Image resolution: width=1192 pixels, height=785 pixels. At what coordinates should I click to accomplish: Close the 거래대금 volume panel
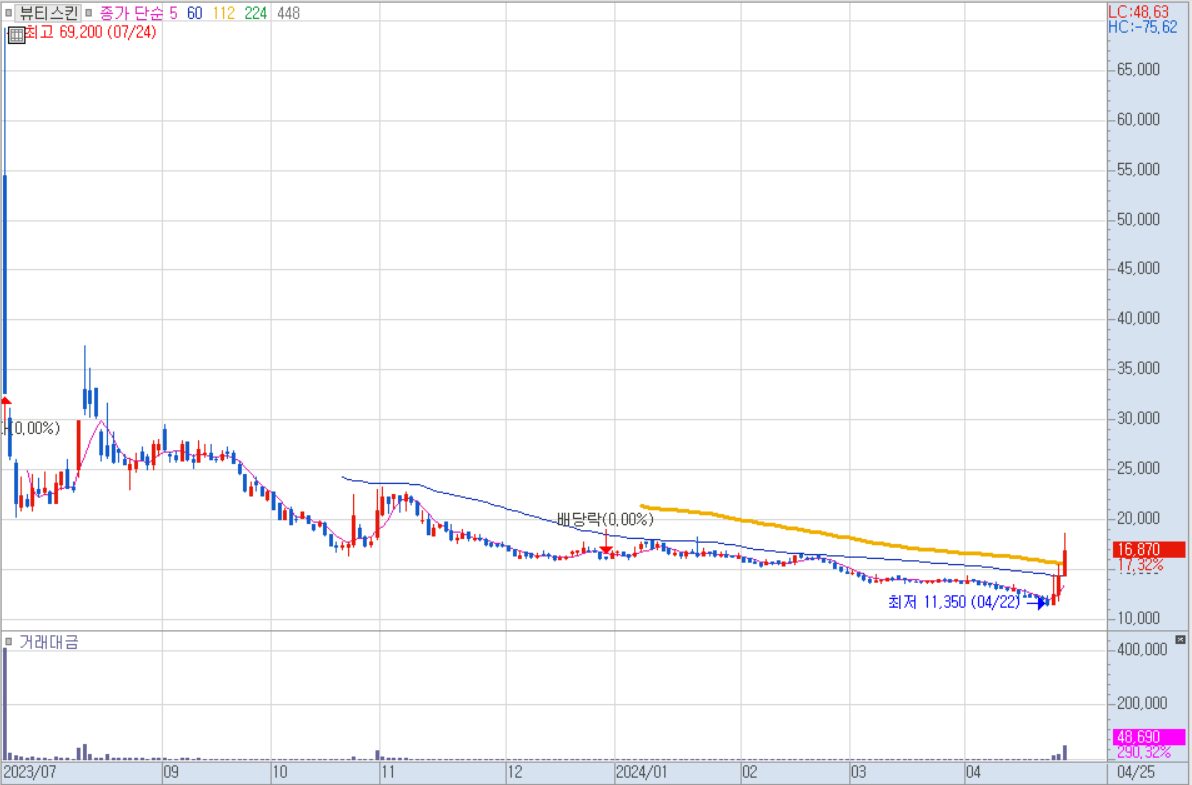1180,640
